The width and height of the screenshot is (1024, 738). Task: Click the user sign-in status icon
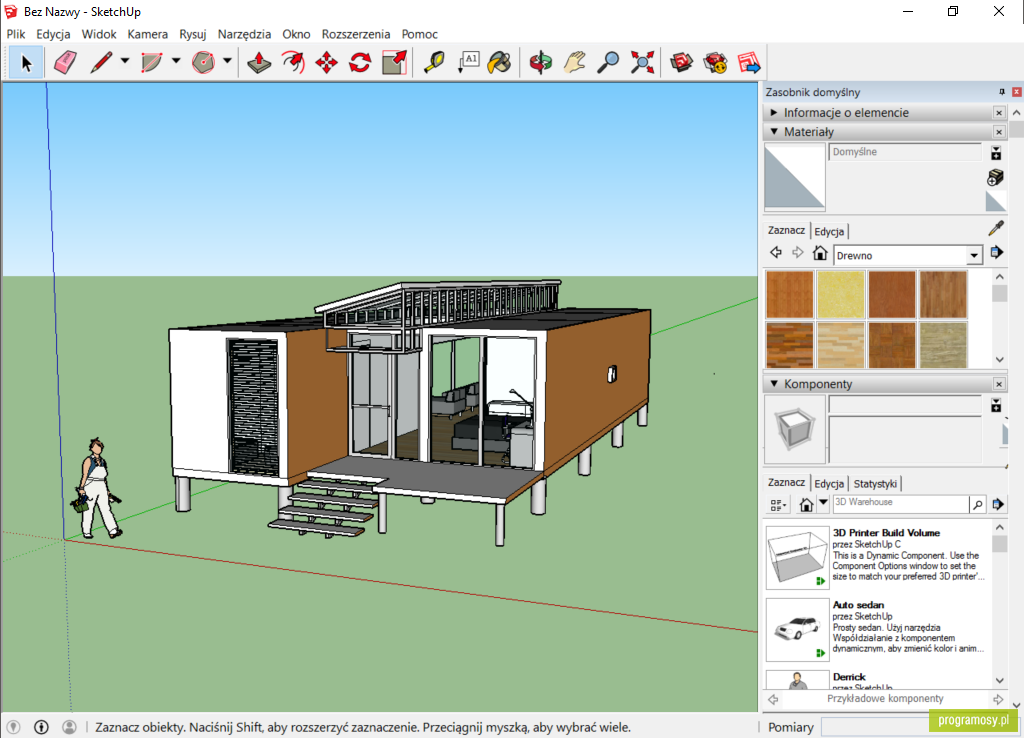tap(69, 727)
